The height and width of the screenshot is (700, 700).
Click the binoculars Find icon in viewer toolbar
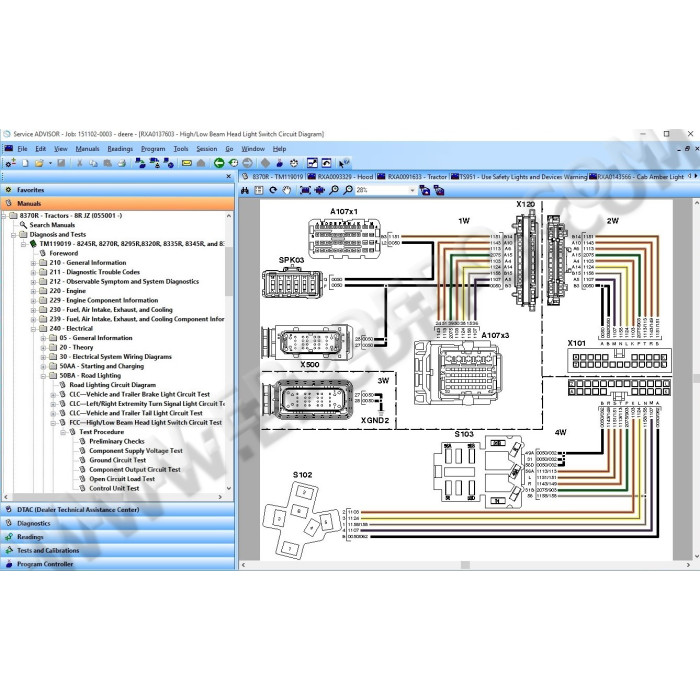(245, 191)
